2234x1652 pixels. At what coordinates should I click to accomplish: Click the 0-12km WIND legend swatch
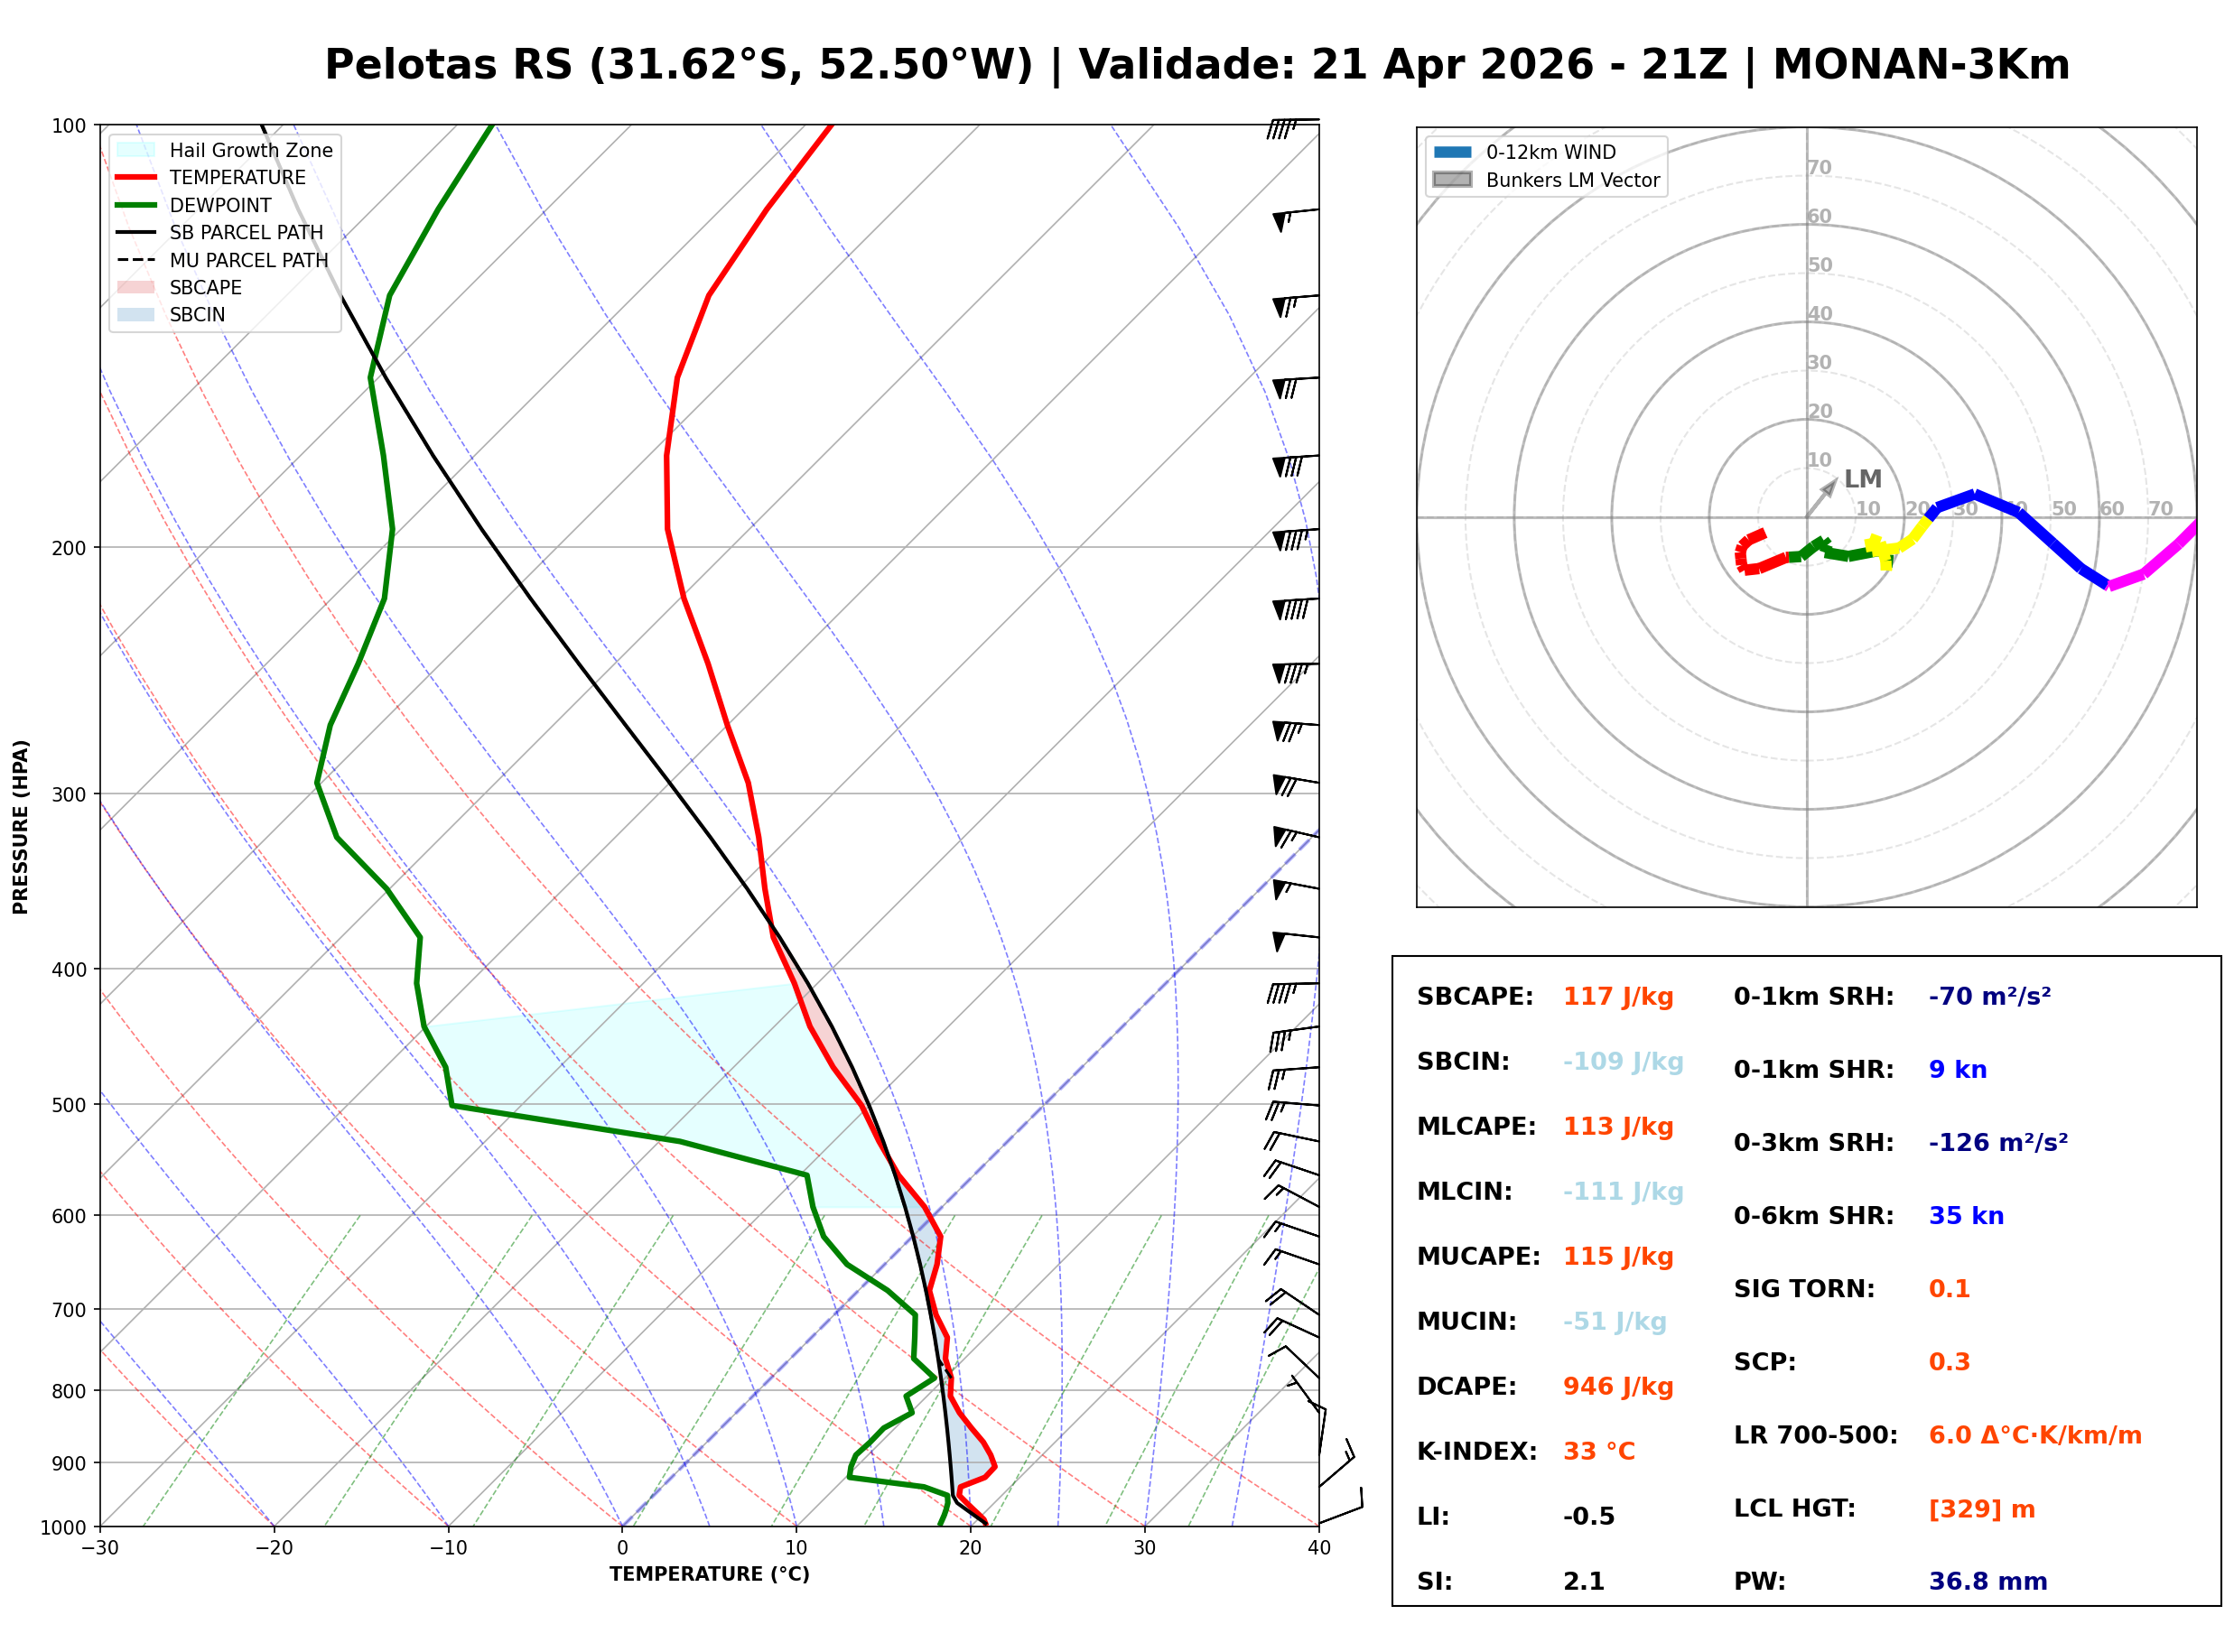coord(1452,152)
